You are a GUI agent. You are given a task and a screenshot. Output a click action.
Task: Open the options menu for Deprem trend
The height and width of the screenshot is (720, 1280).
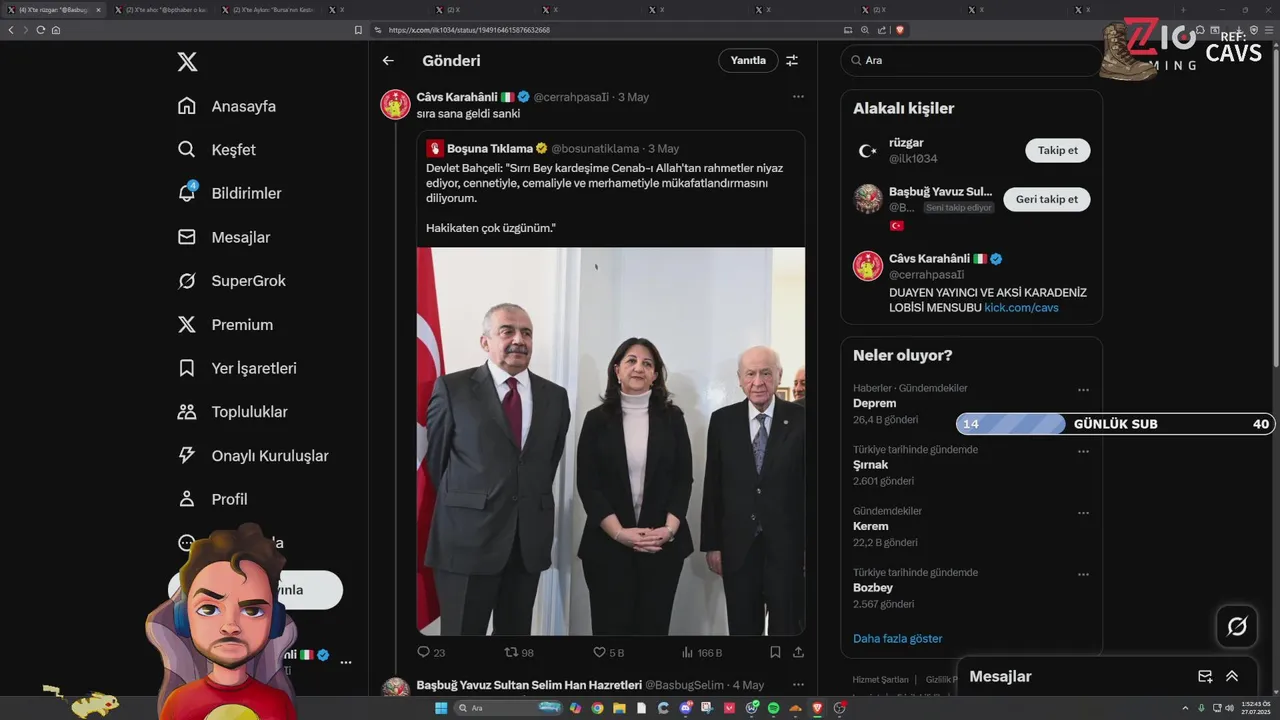pyautogui.click(x=1083, y=391)
